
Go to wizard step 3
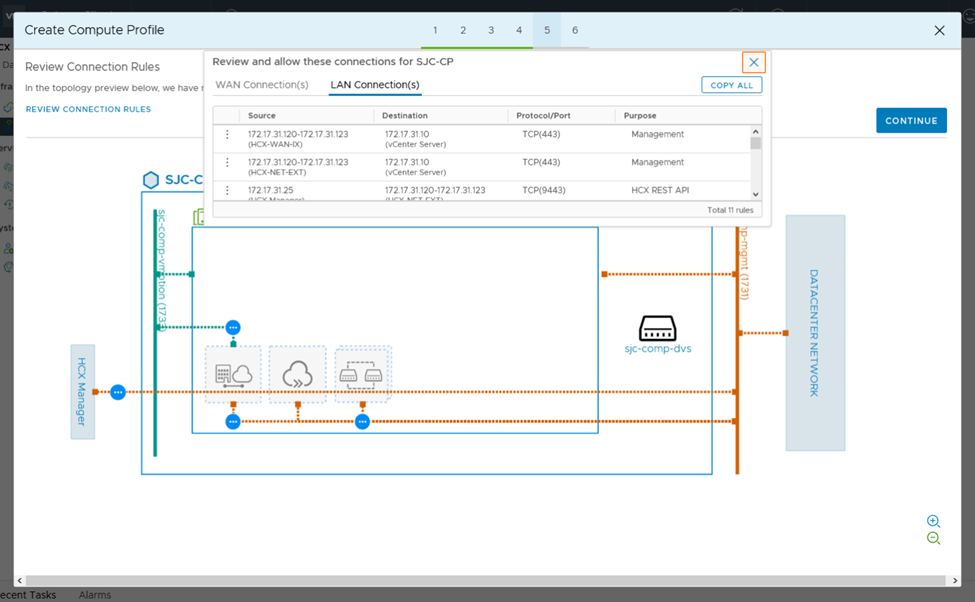pos(491,30)
